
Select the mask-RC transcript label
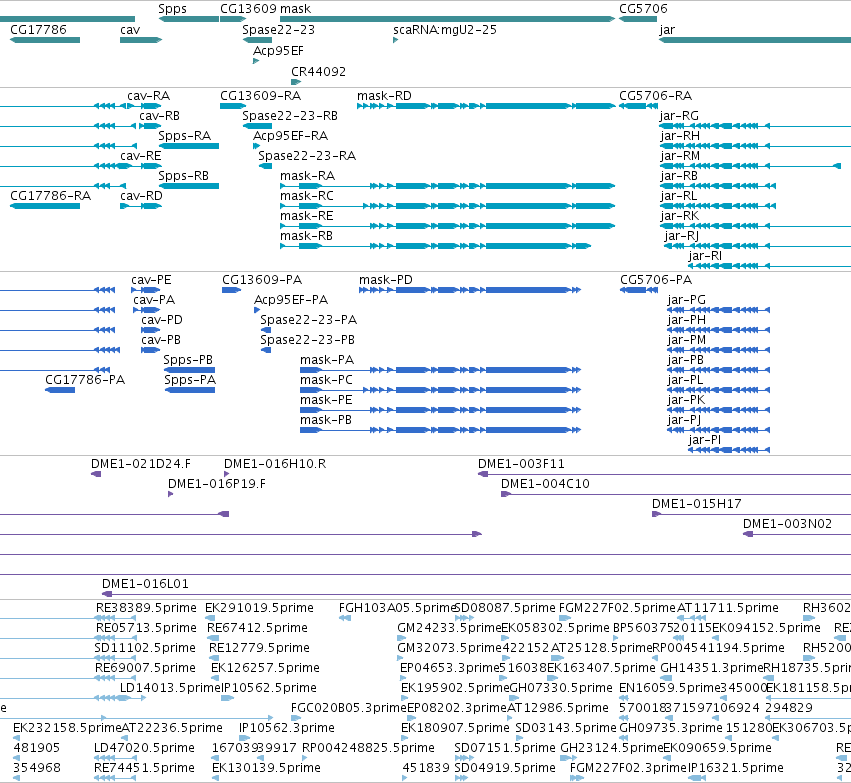(x=307, y=196)
